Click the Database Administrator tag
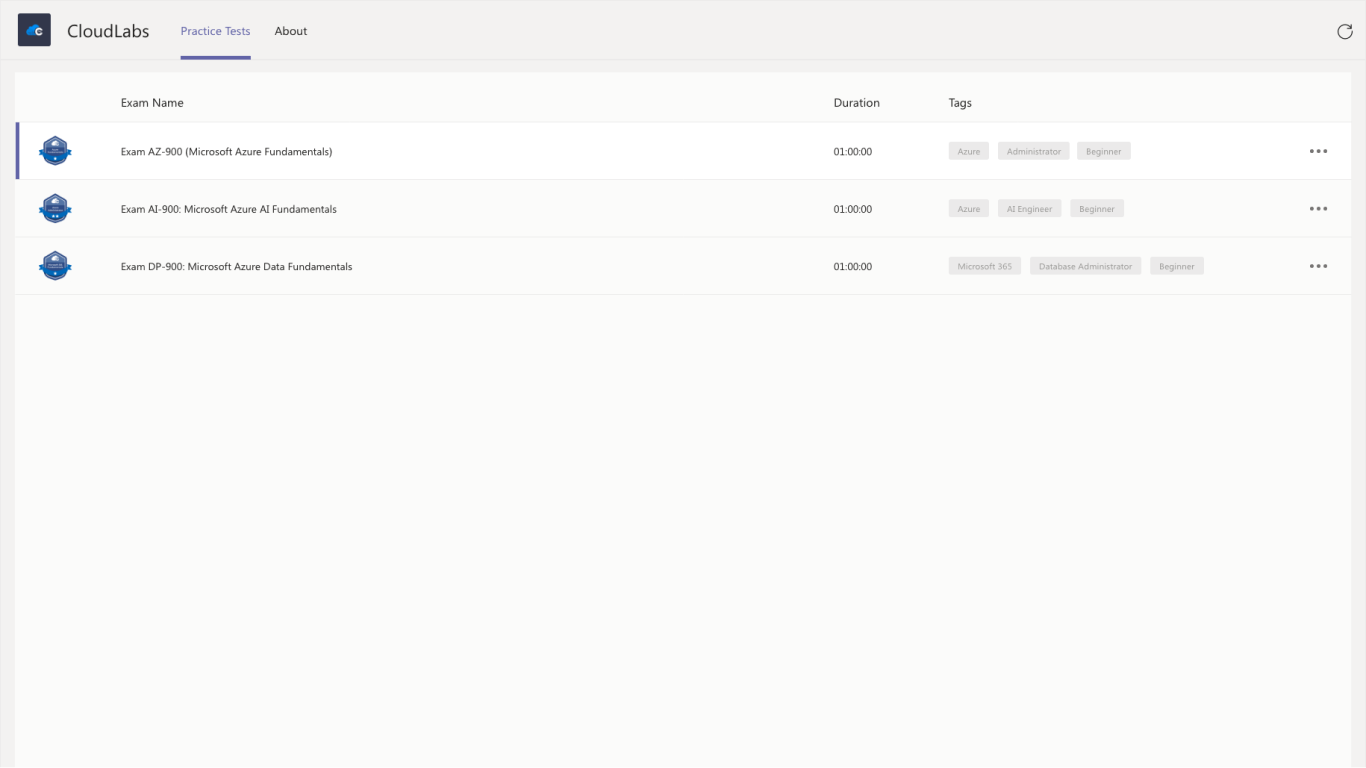1366x768 pixels. pyautogui.click(x=1085, y=266)
